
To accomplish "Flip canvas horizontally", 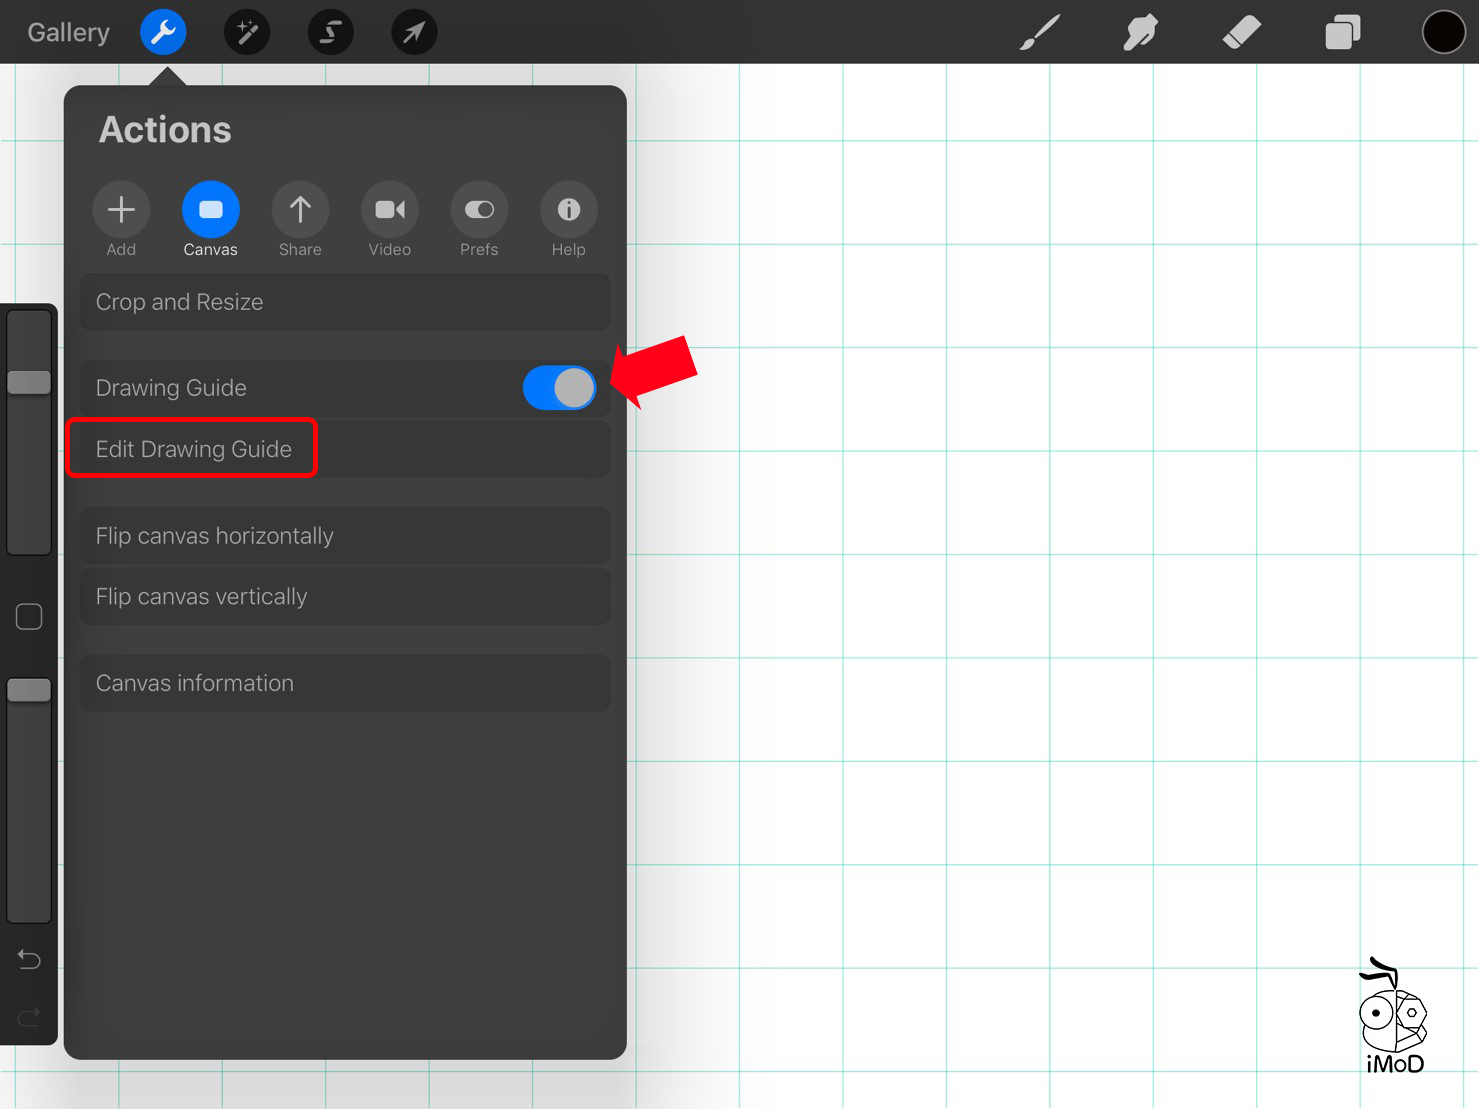I will 344,536.
